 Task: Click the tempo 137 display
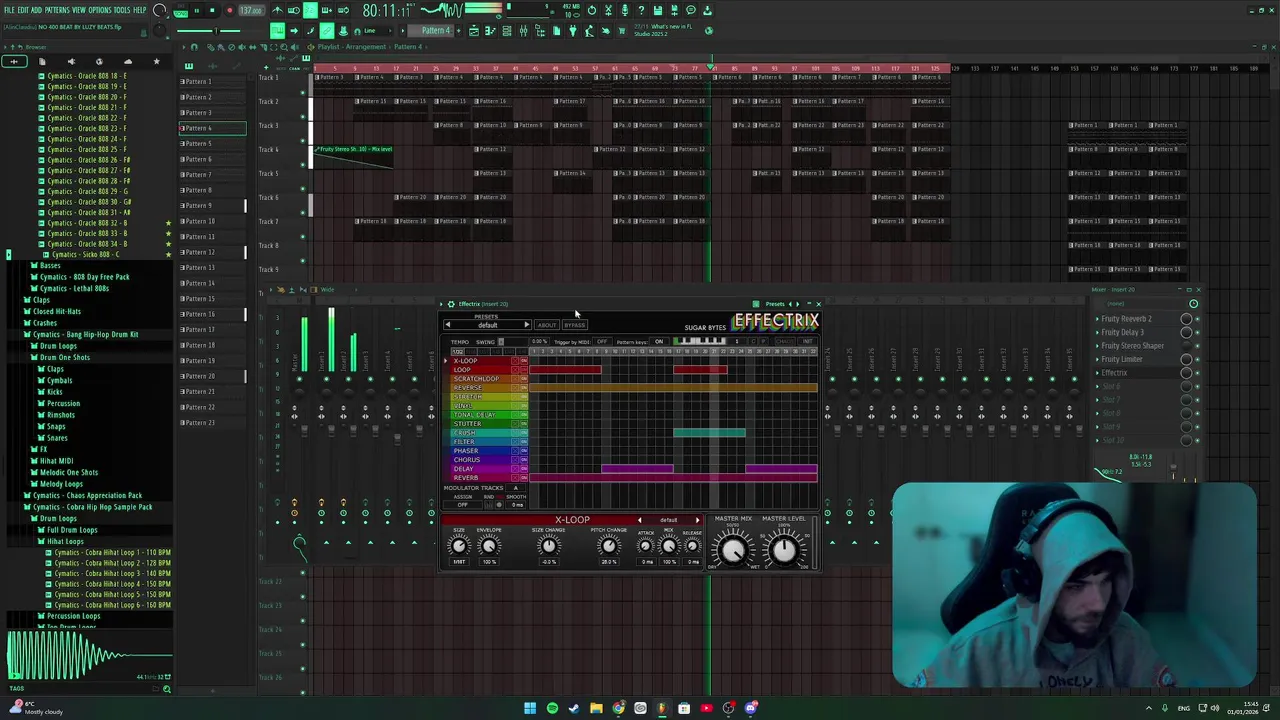[x=251, y=11]
